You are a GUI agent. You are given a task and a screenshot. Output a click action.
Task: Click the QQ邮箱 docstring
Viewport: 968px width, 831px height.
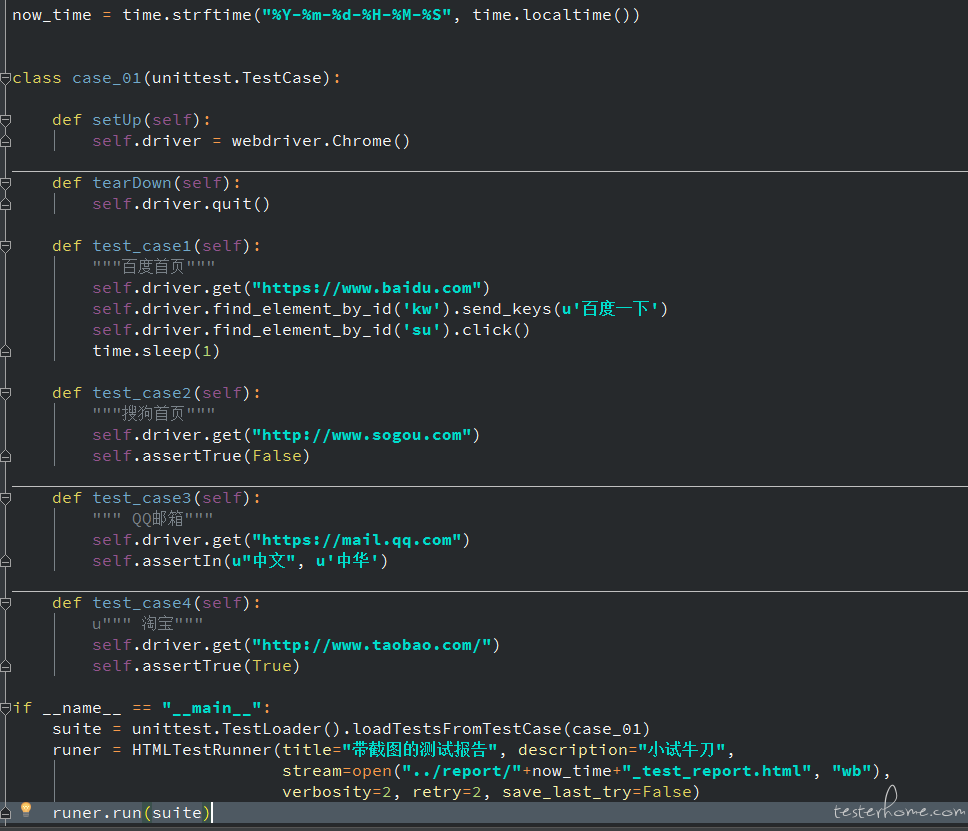pyautogui.click(x=152, y=519)
